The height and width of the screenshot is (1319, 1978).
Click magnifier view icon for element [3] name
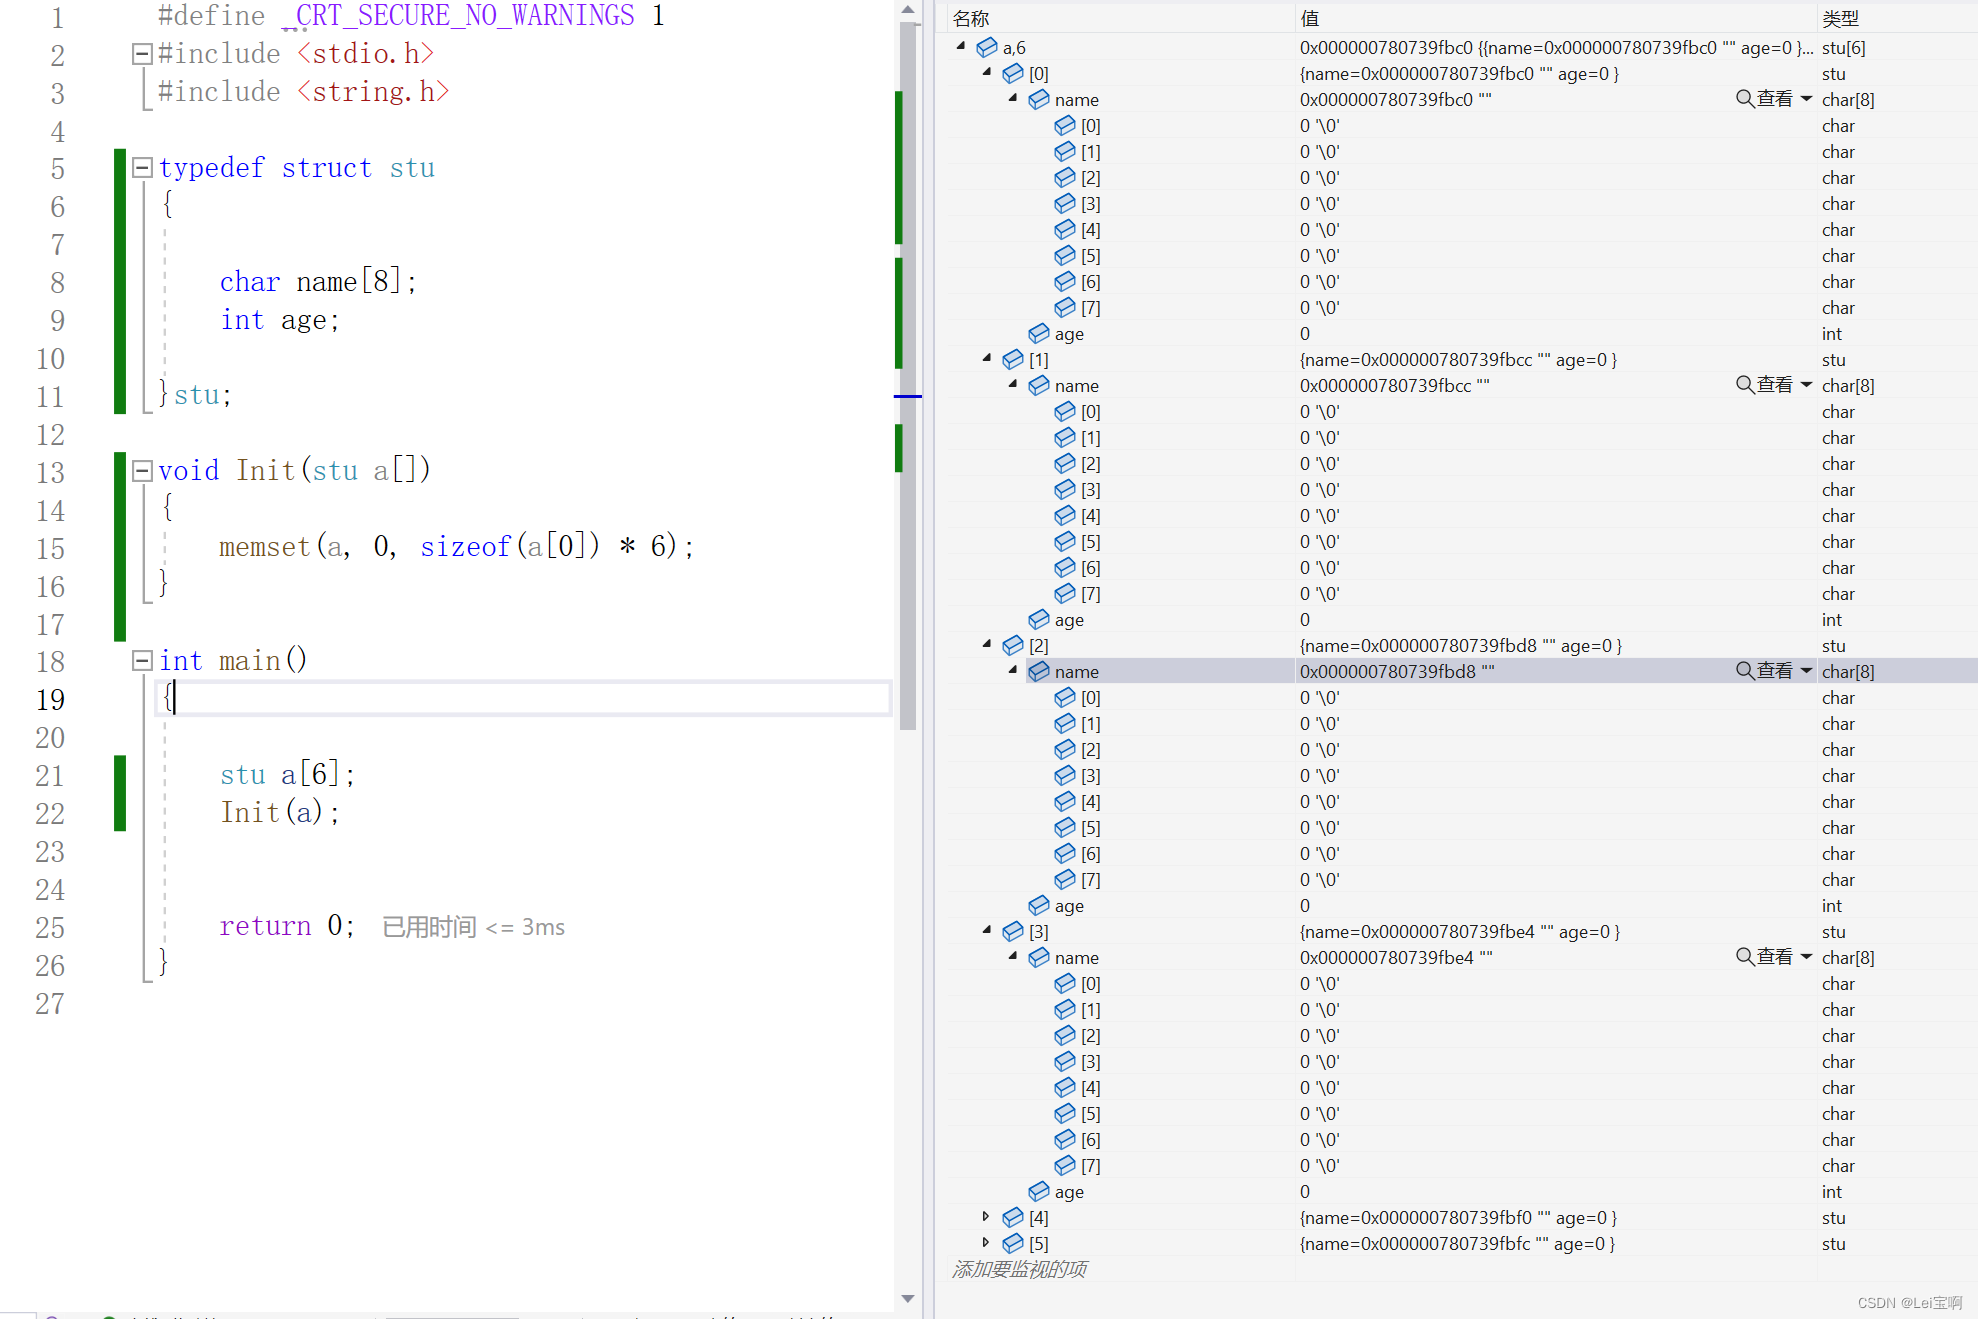(x=1745, y=957)
